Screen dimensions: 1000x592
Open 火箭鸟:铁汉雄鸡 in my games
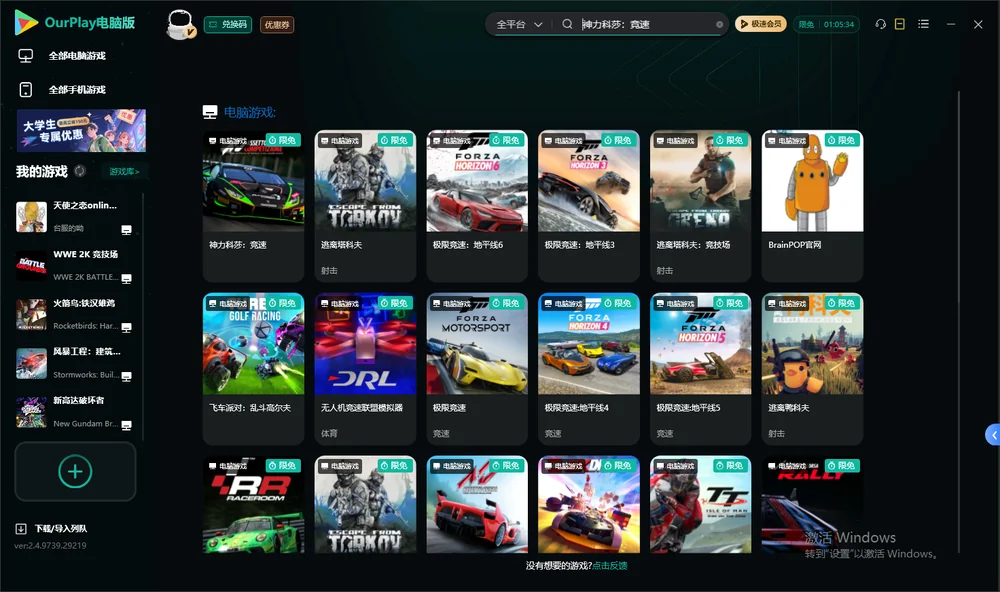(x=75, y=314)
